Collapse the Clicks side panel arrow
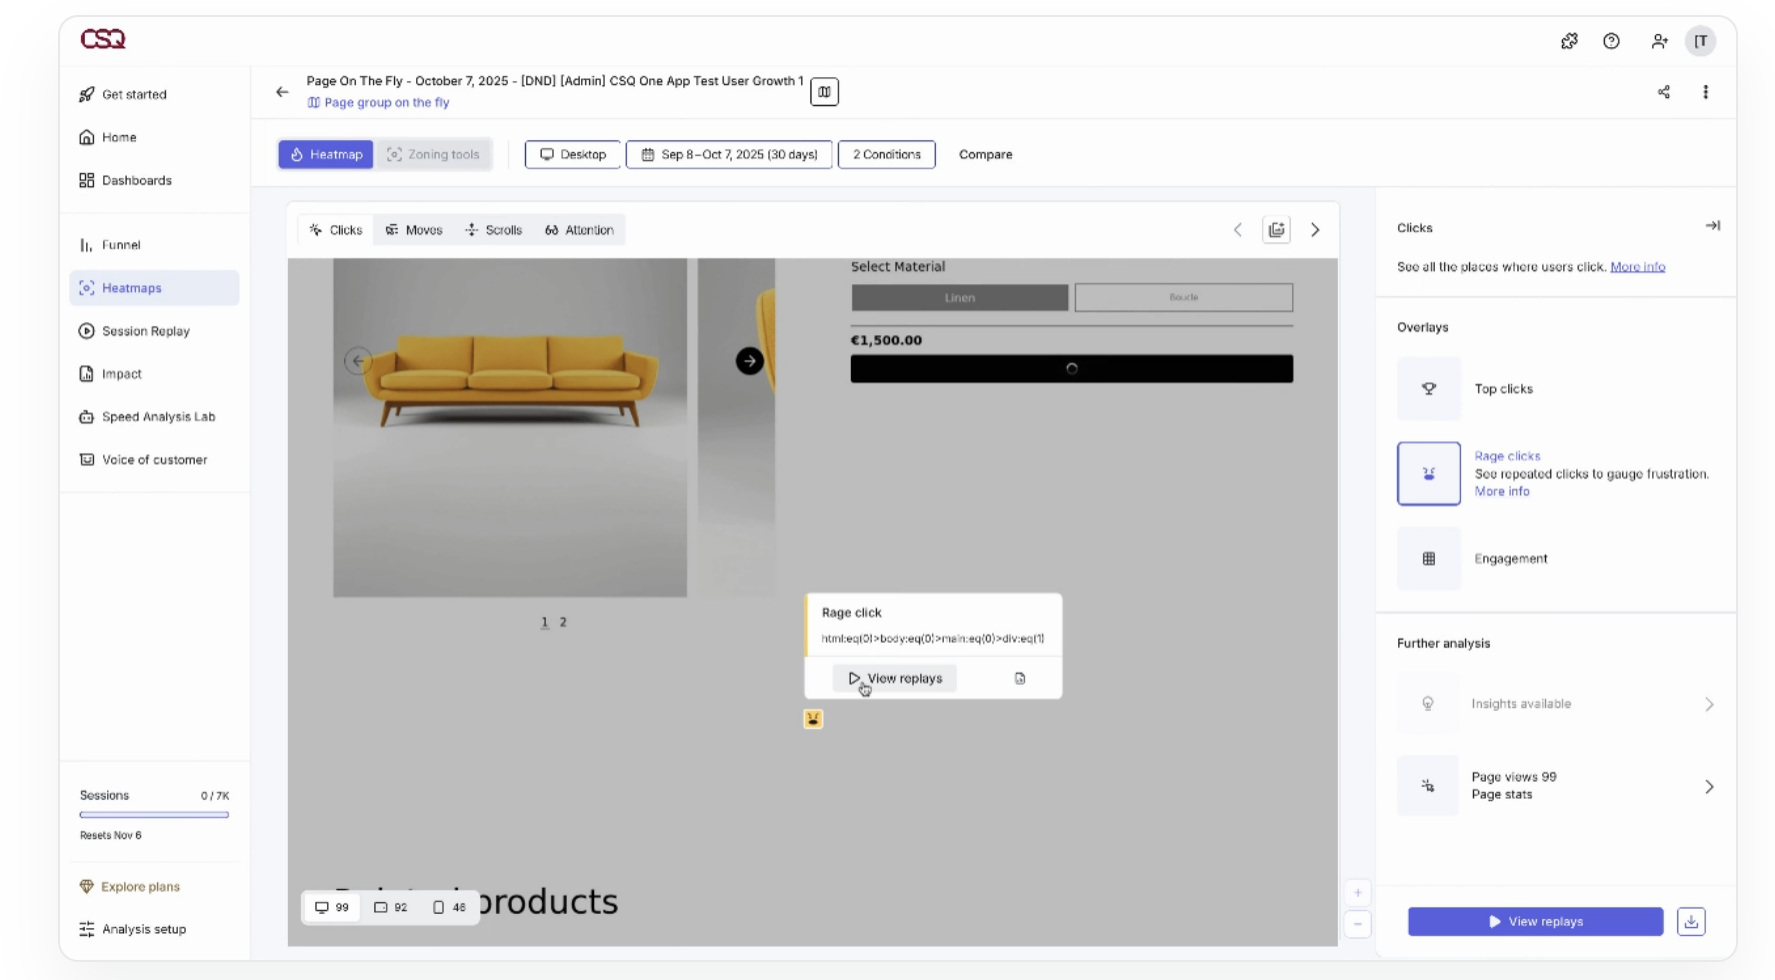Image resolution: width=1775 pixels, height=980 pixels. tap(1712, 226)
